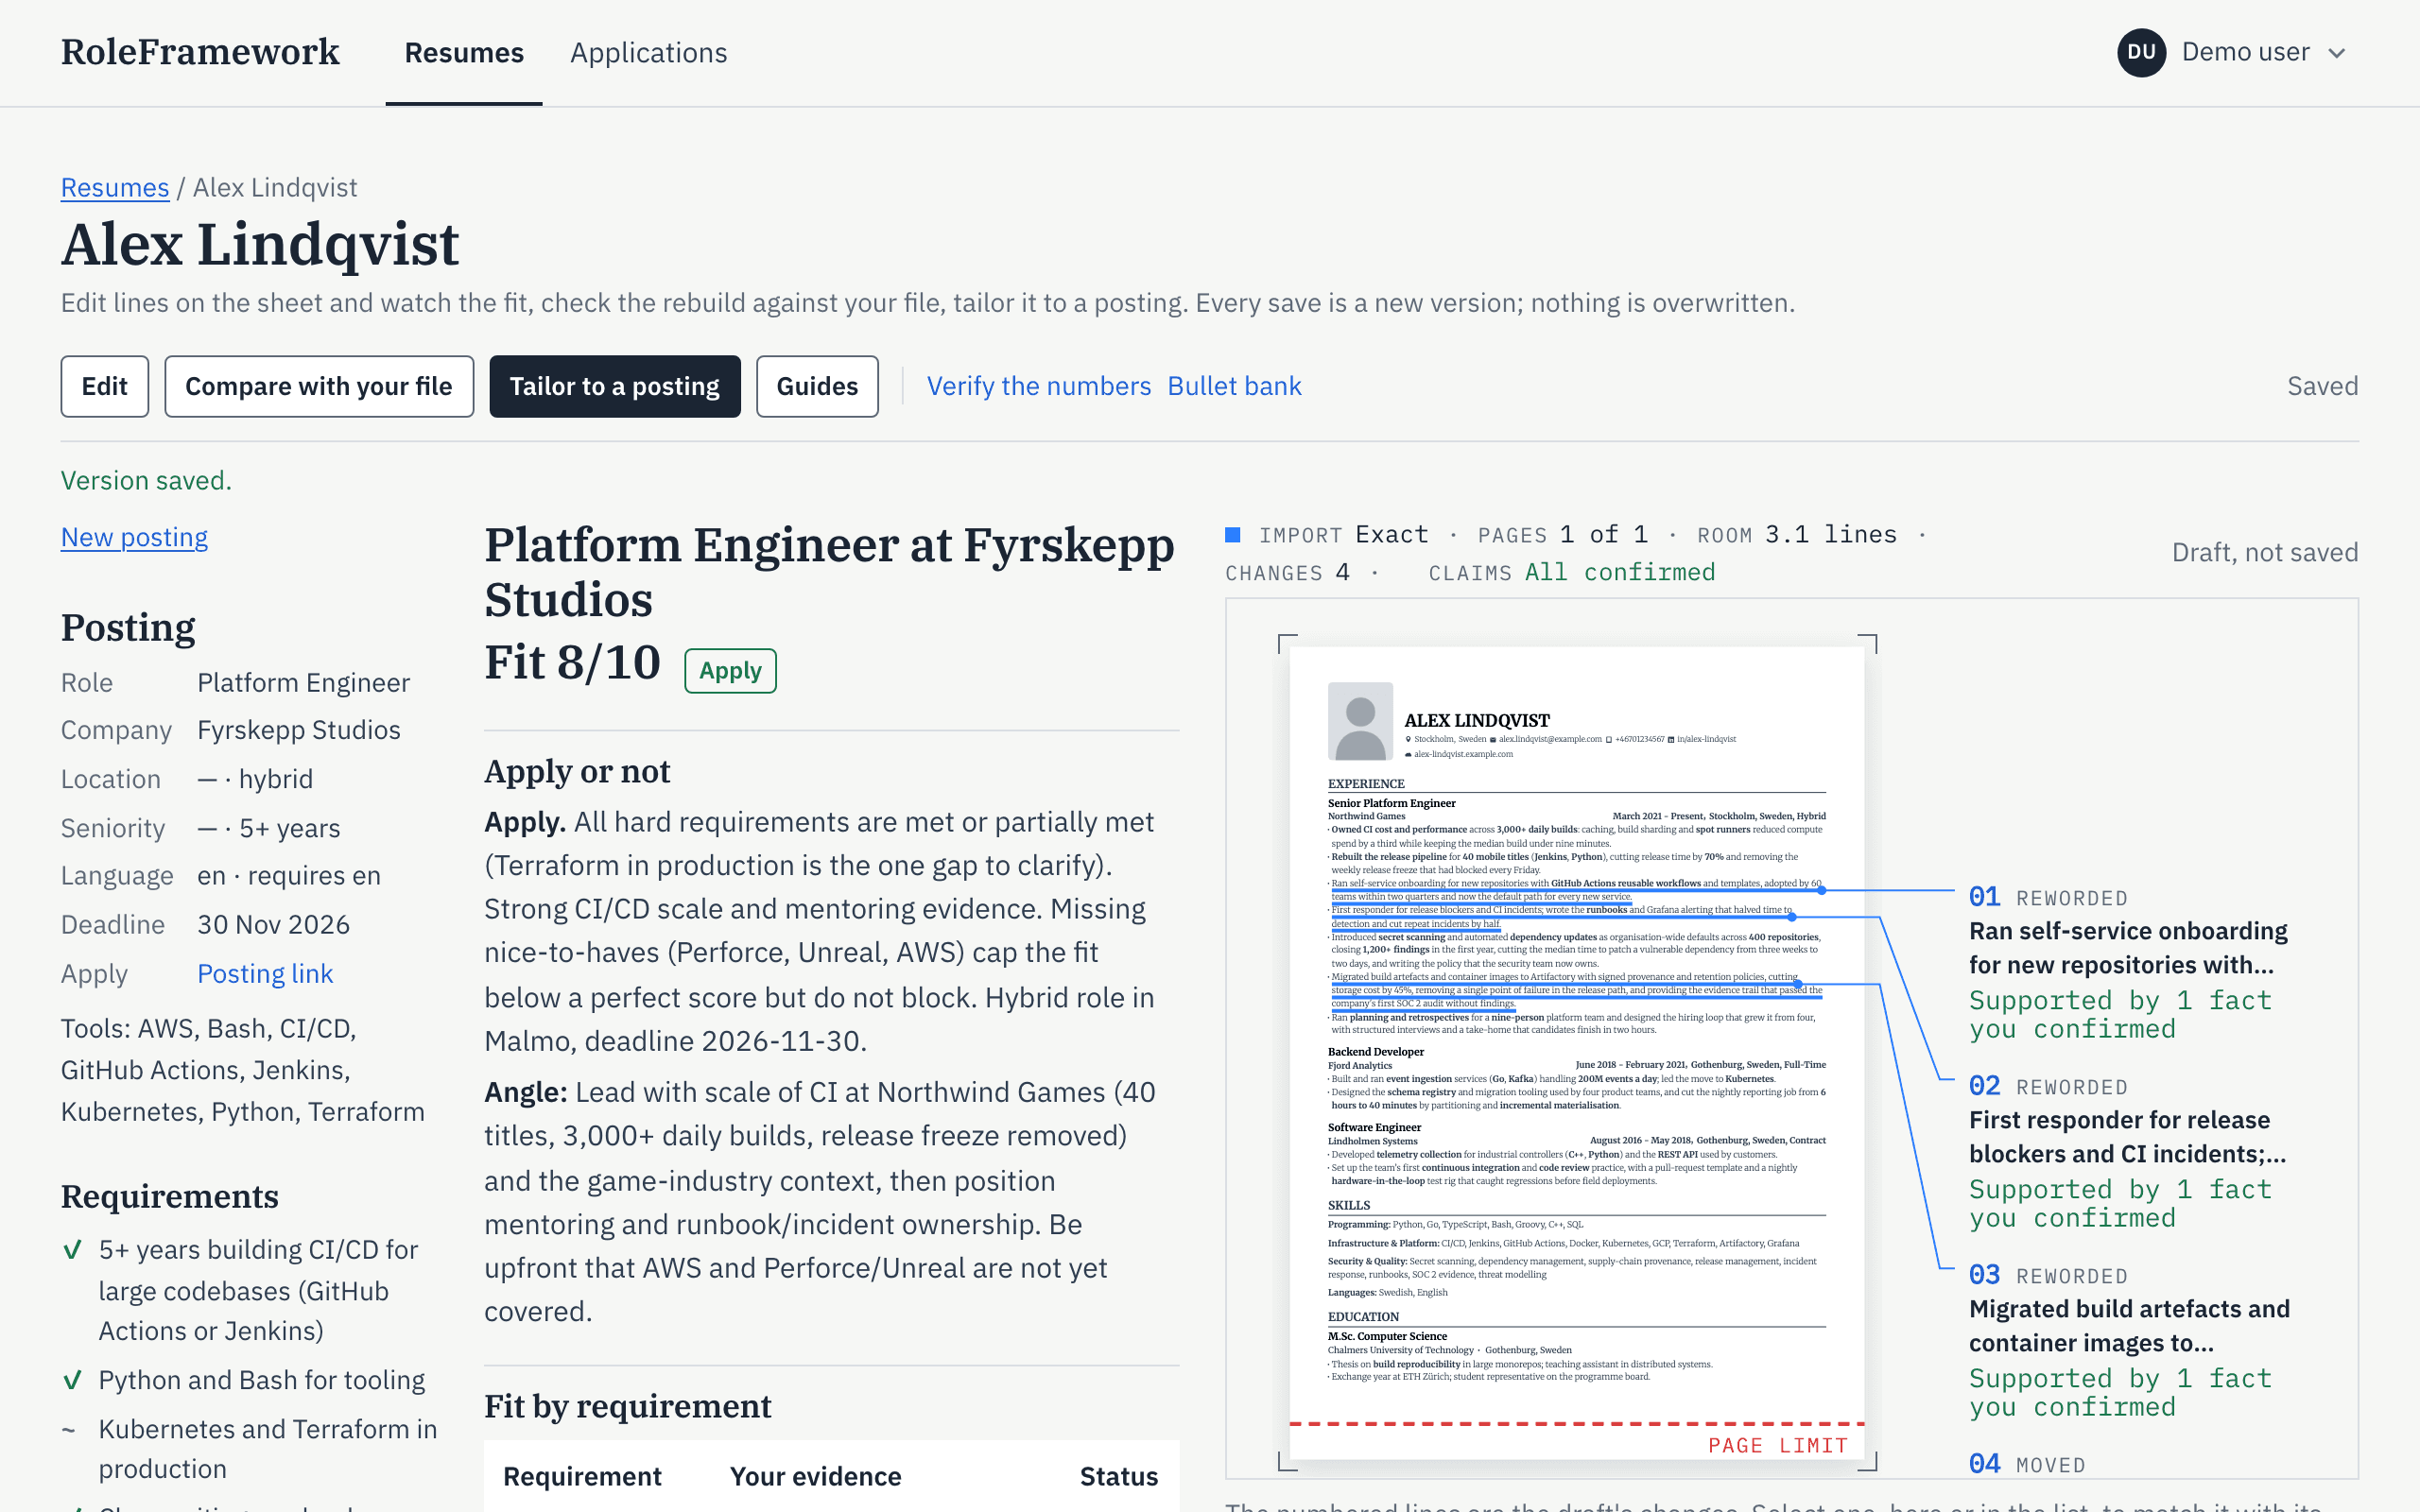Click the Your evidence column header
2420x1512 pixels.
click(816, 1476)
